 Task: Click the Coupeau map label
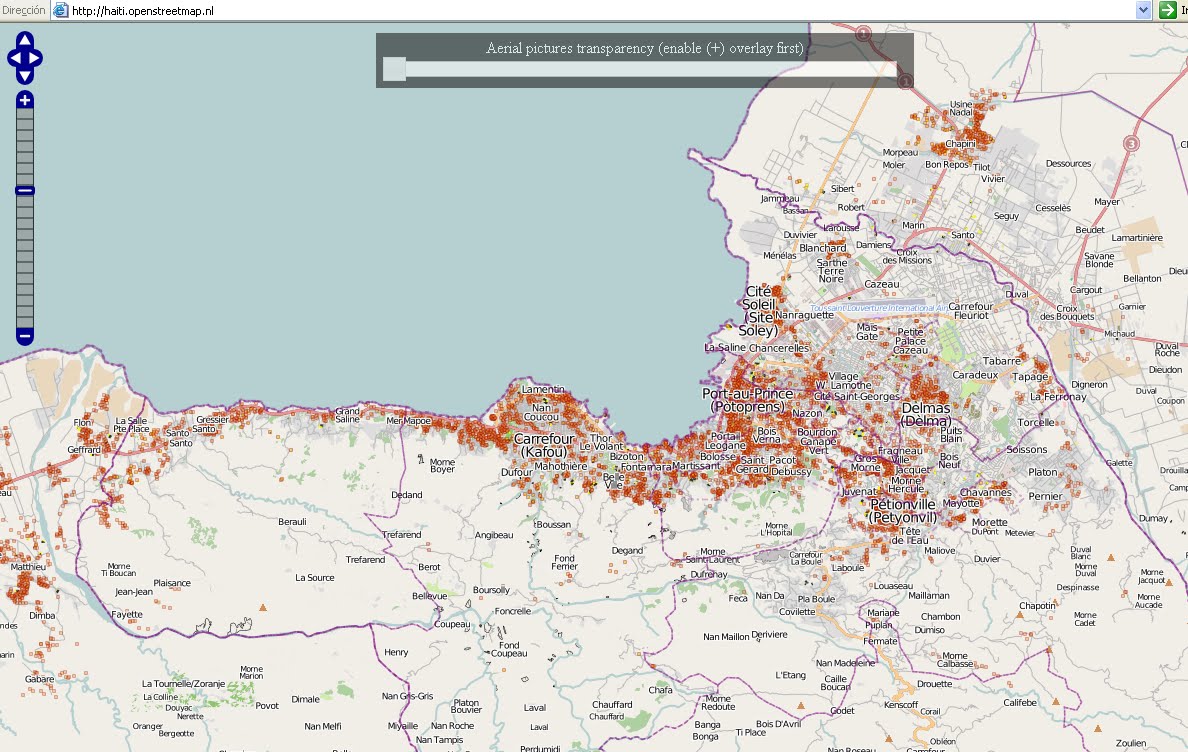click(452, 625)
